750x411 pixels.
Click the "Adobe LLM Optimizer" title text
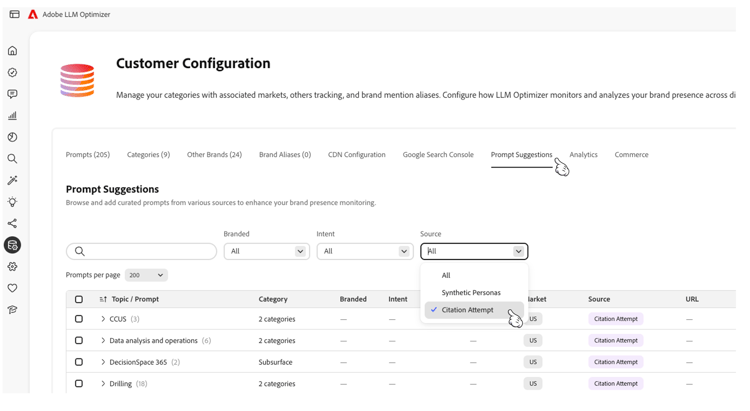[76, 14]
